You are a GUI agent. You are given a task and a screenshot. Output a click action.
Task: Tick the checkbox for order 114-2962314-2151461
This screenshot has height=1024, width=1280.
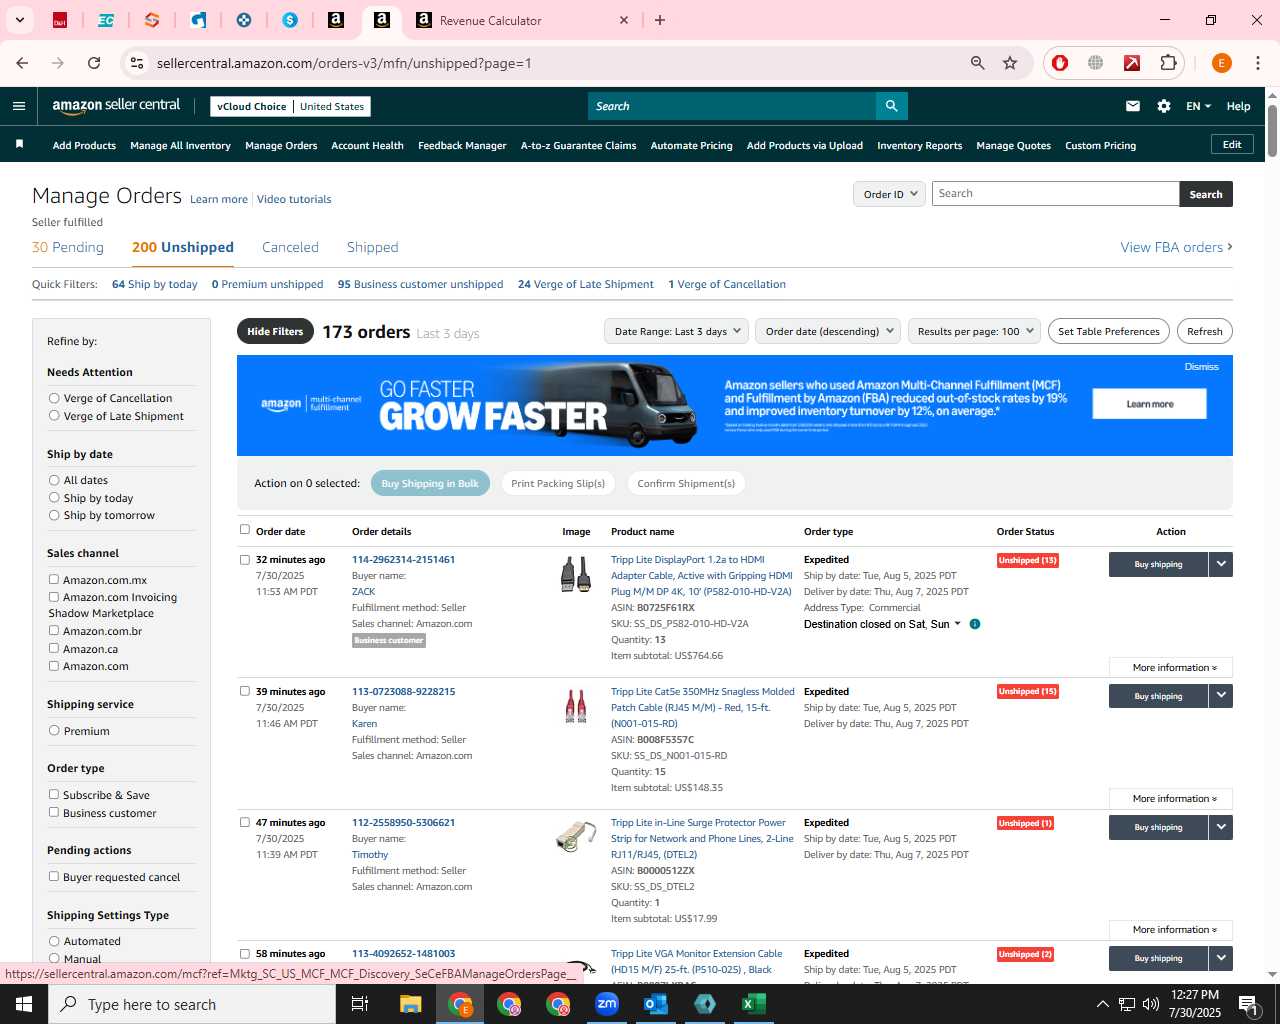[x=245, y=560]
